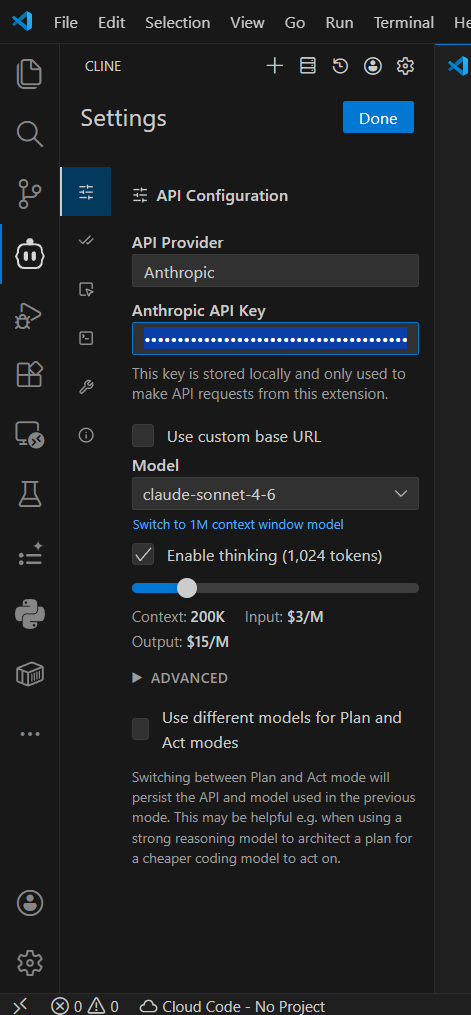Click the thinking tokens slider handle
Viewport: 471px width, 1015px height.
point(187,588)
